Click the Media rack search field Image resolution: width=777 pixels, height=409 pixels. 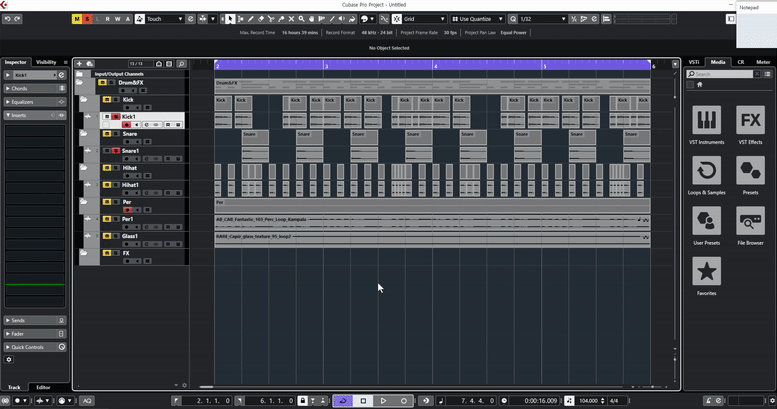722,74
